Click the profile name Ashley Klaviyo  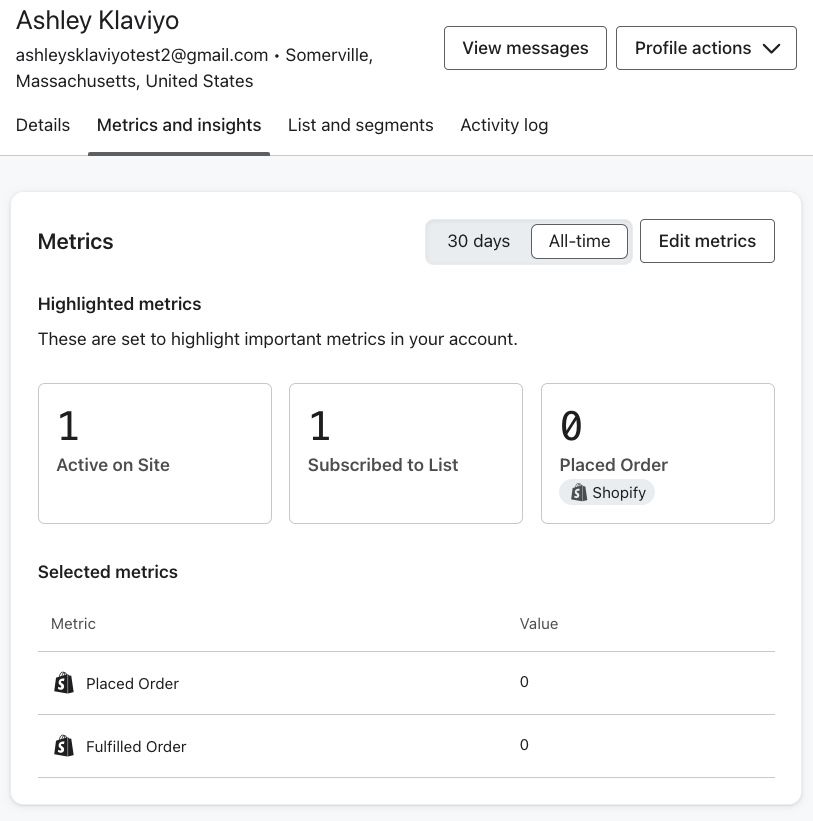click(x=97, y=20)
